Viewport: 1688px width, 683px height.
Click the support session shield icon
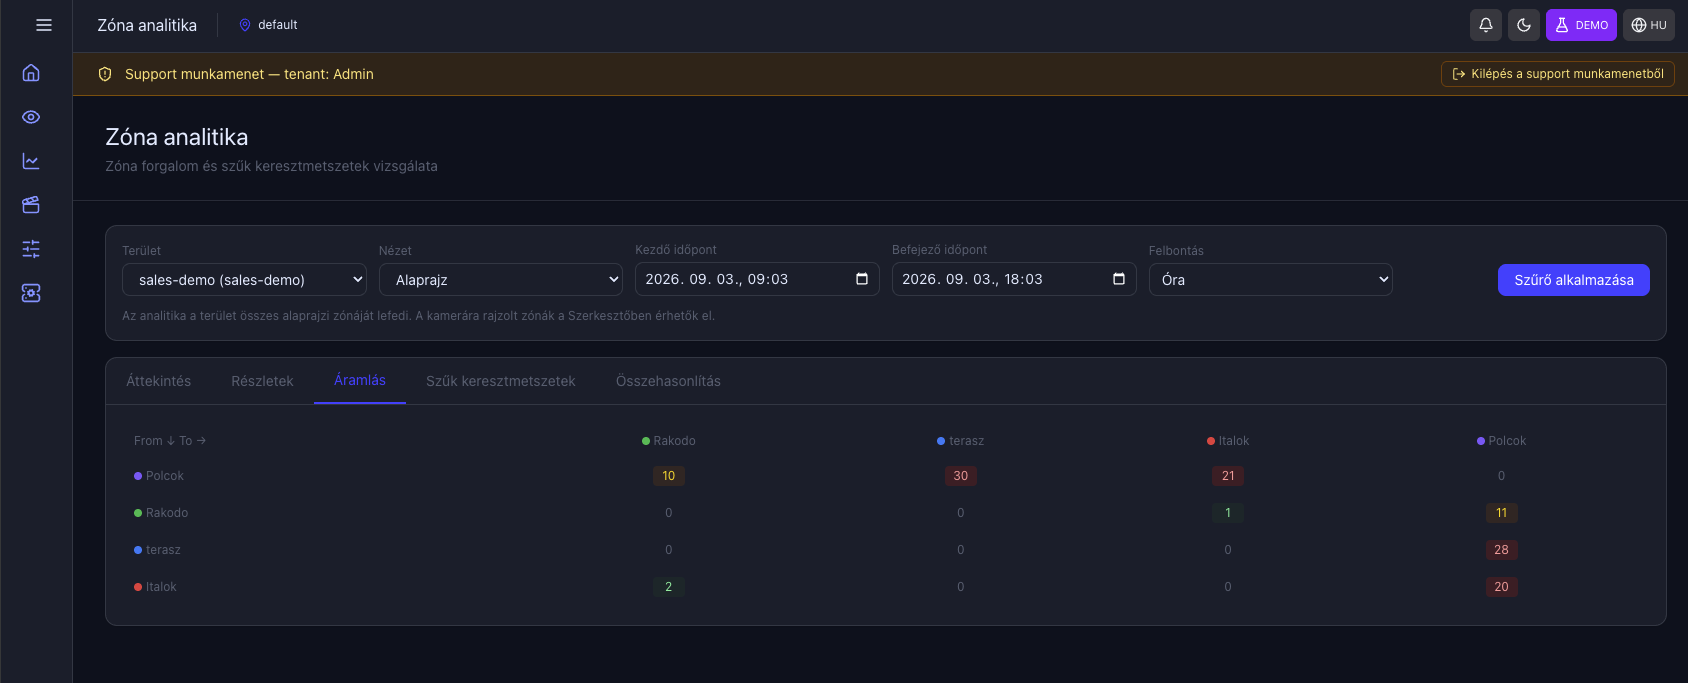[105, 74]
